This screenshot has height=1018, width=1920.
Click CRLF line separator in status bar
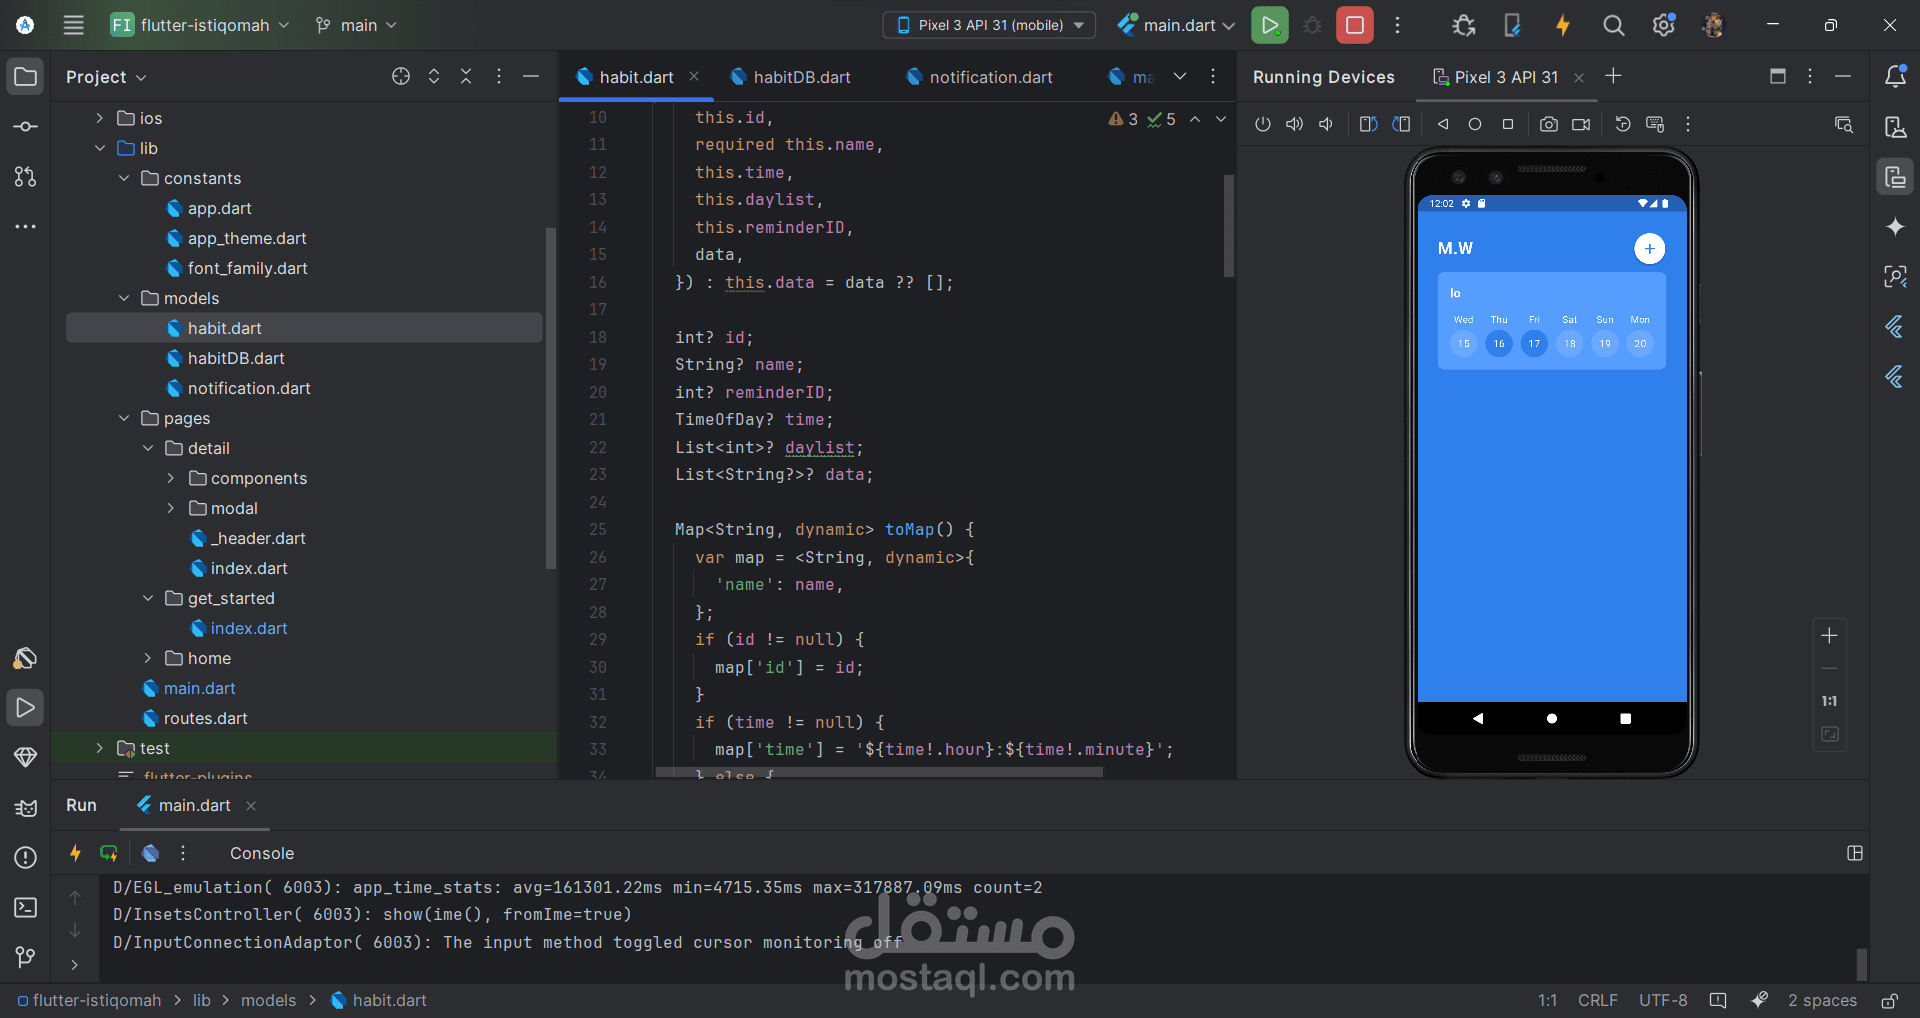(1597, 1000)
